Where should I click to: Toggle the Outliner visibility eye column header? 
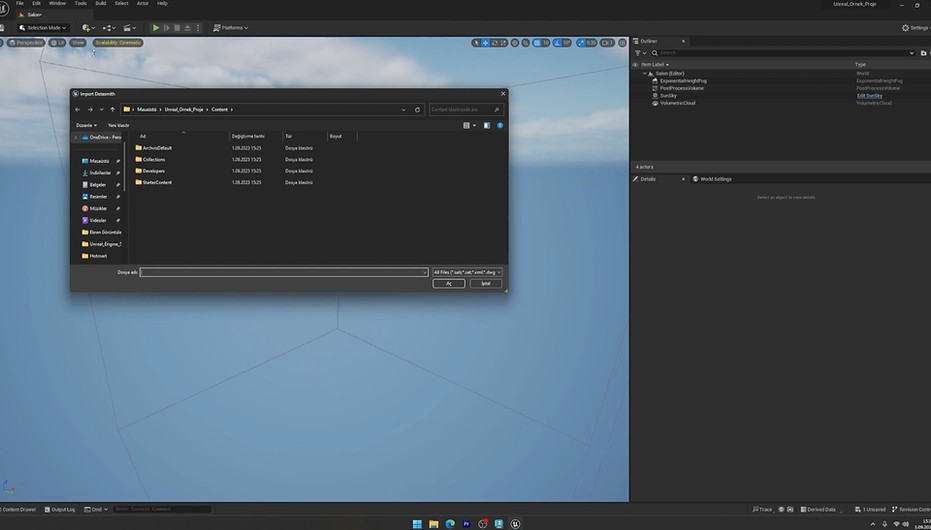click(635, 65)
